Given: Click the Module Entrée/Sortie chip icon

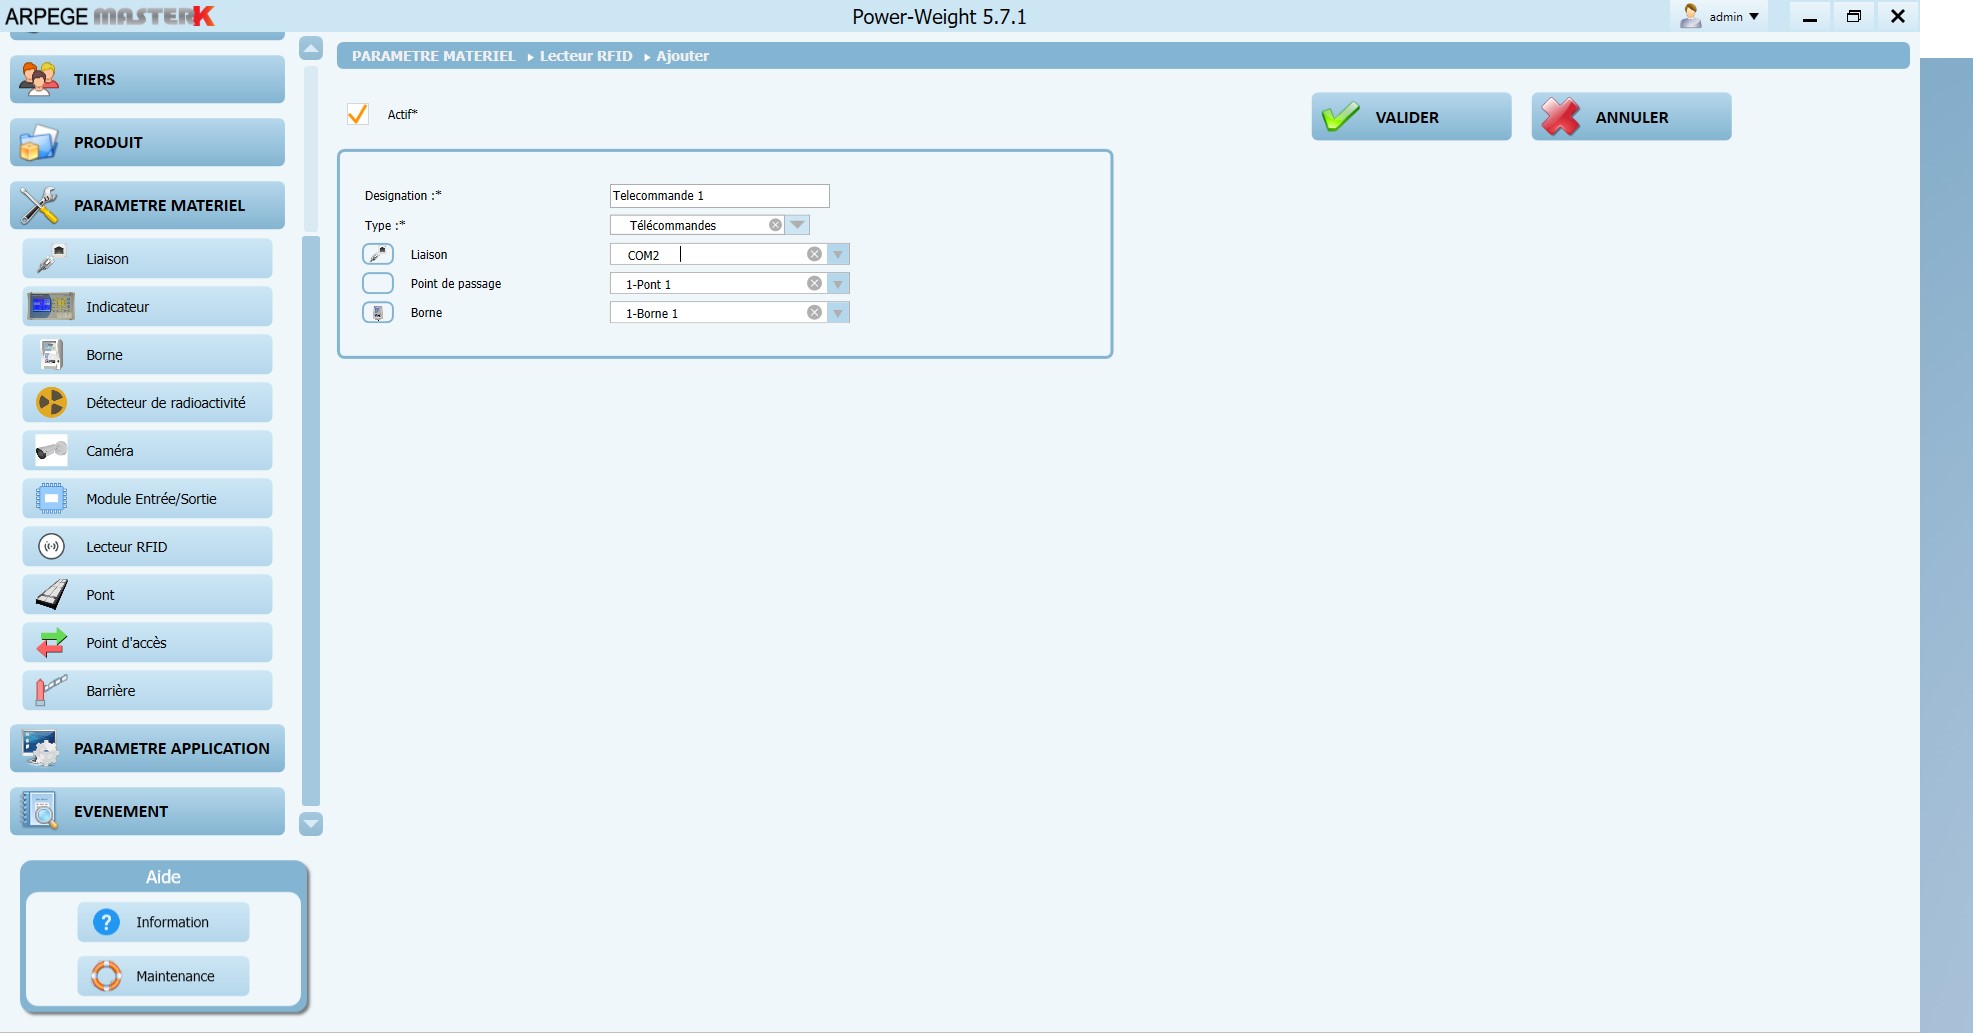Looking at the screenshot, I should (x=51, y=499).
